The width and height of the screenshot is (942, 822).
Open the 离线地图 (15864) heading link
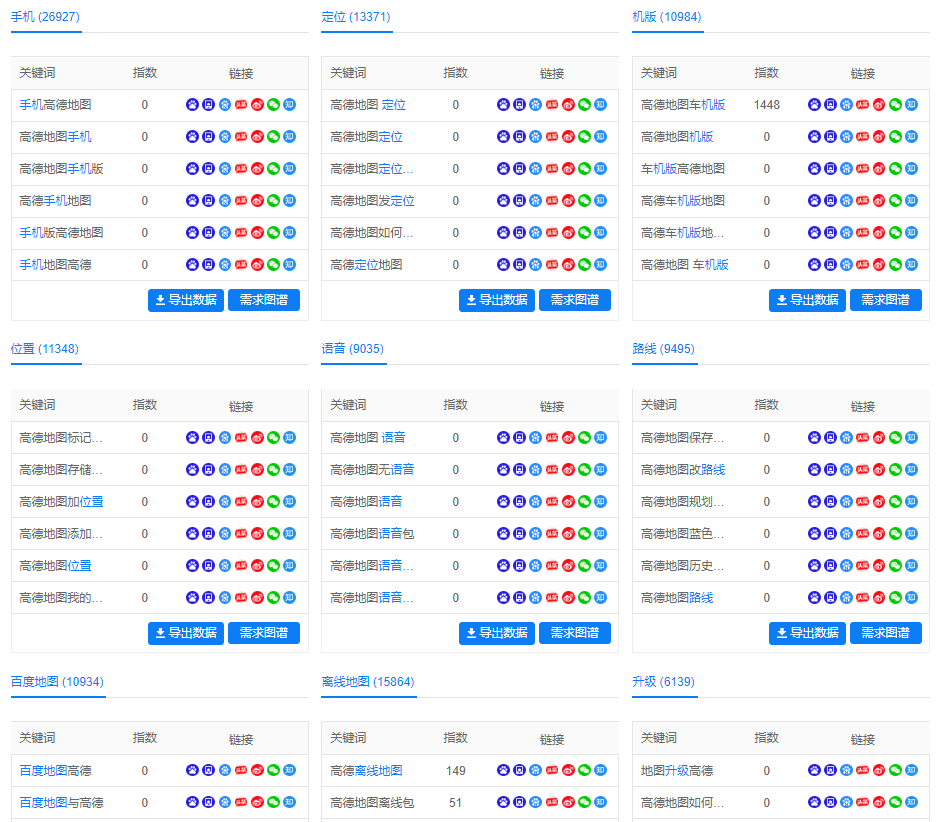(368, 682)
